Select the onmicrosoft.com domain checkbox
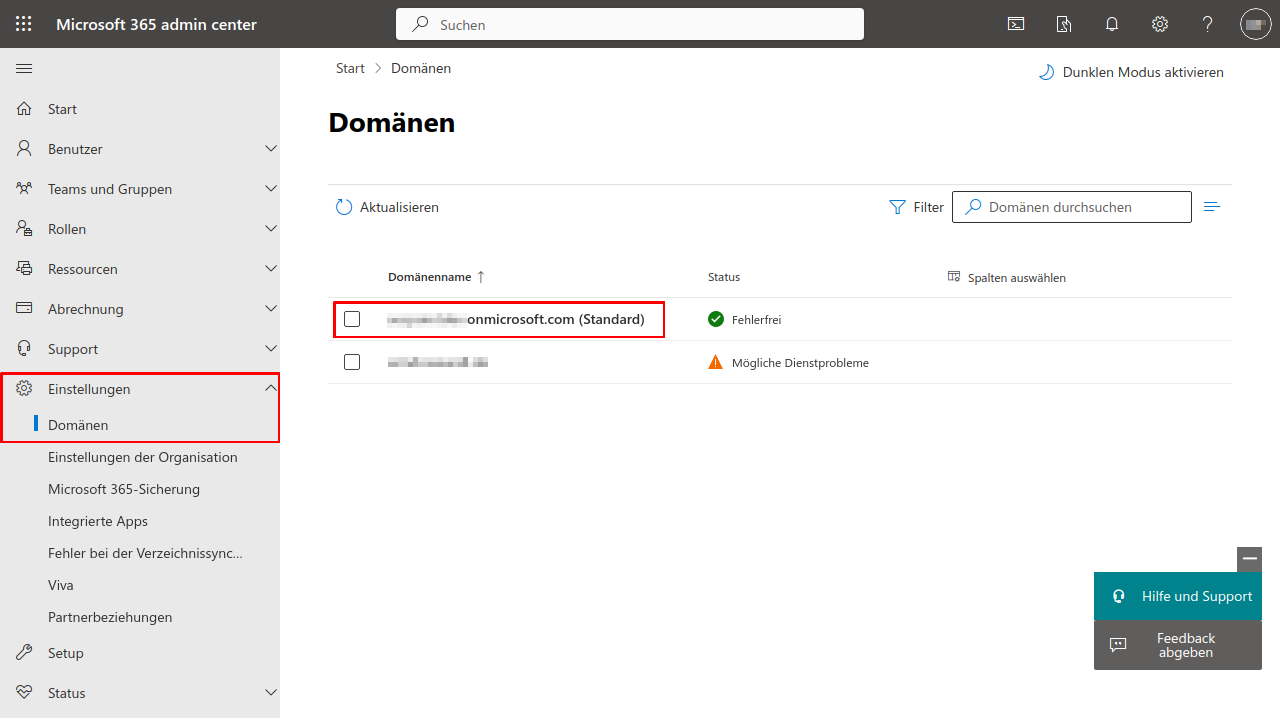 coord(352,319)
